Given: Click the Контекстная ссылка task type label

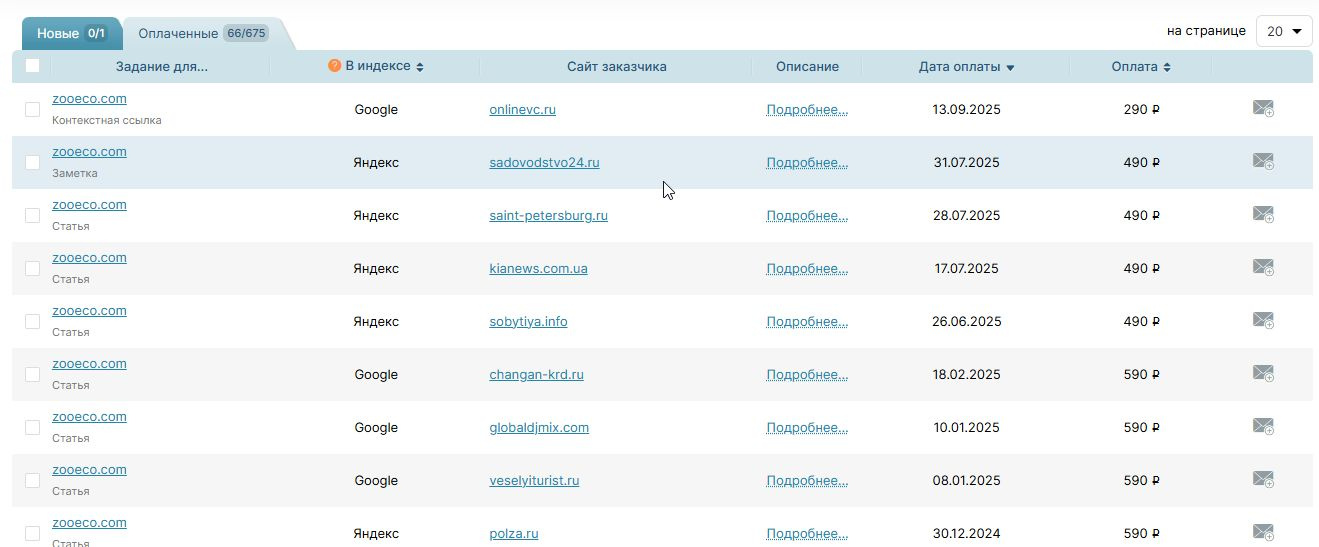Looking at the screenshot, I should (x=106, y=120).
